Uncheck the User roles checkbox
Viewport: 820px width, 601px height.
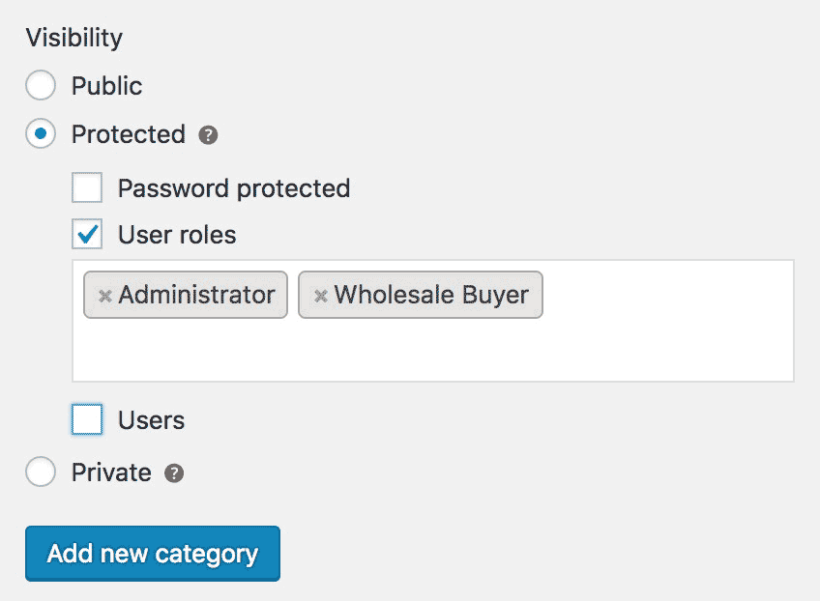(x=87, y=234)
